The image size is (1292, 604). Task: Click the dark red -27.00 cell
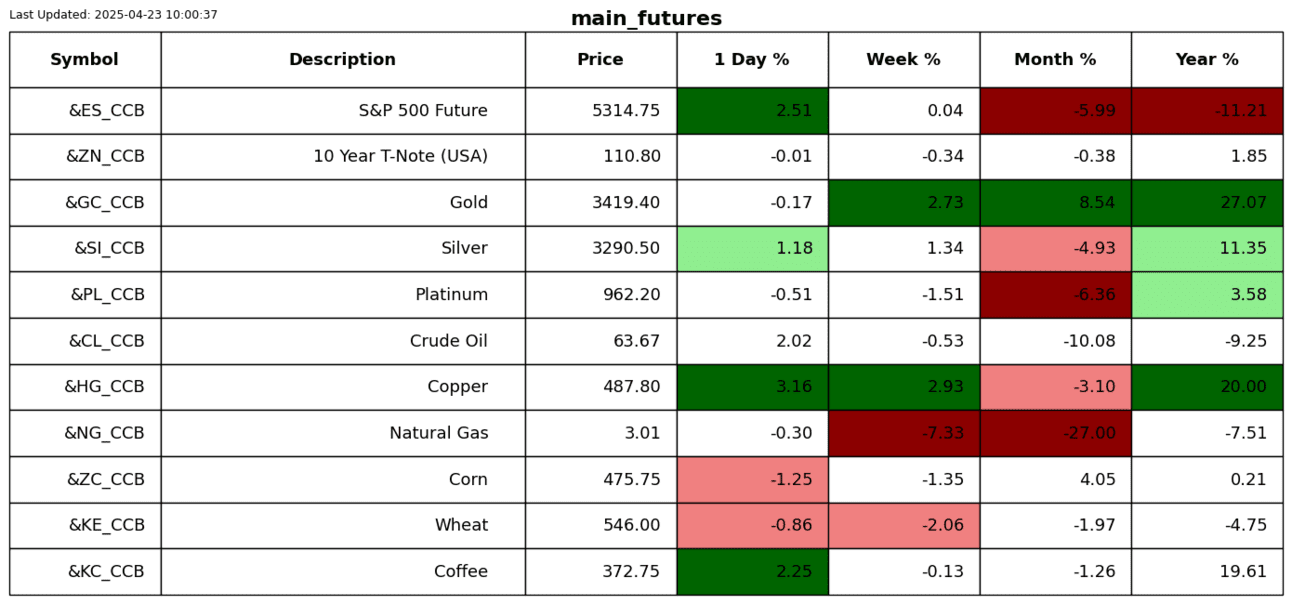pos(1055,433)
